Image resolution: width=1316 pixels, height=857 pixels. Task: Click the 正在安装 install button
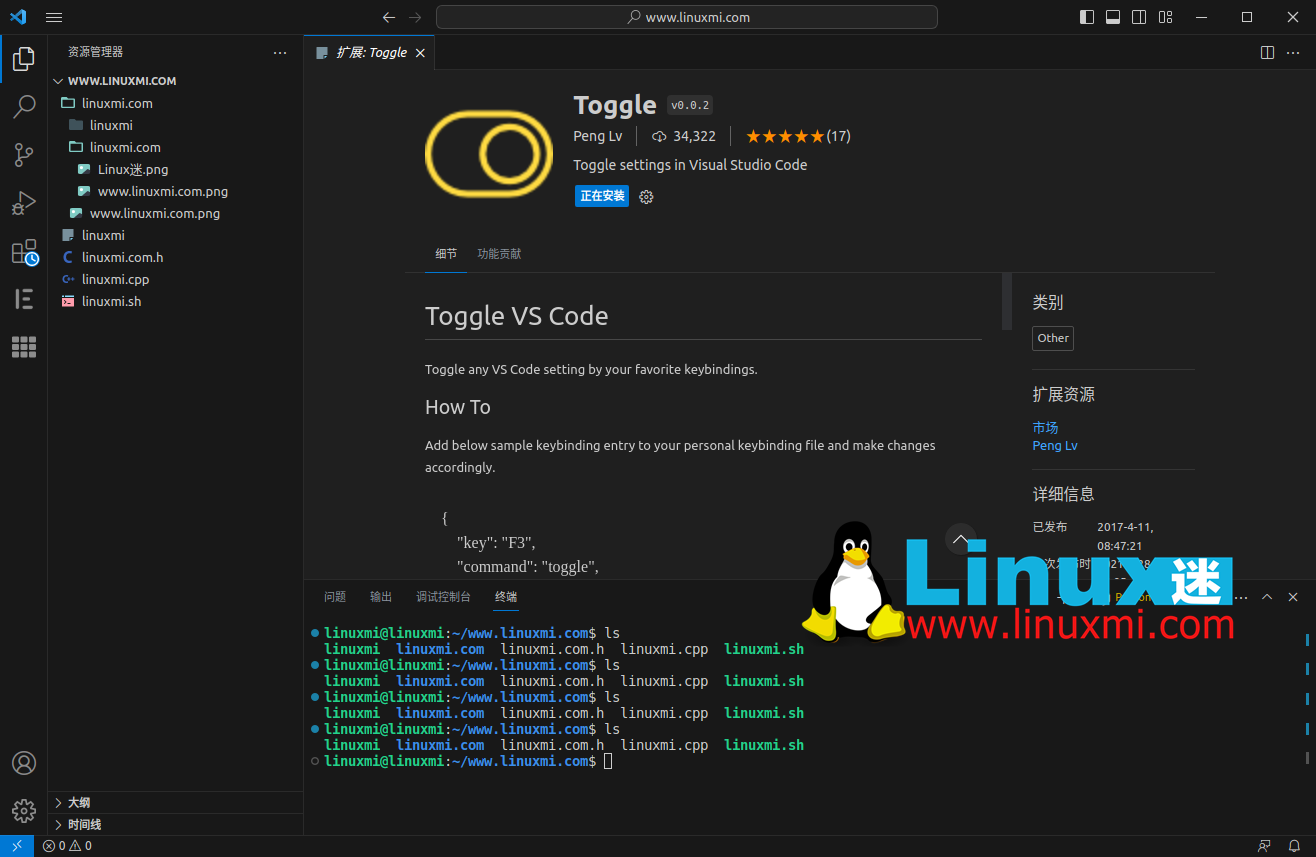[602, 196]
